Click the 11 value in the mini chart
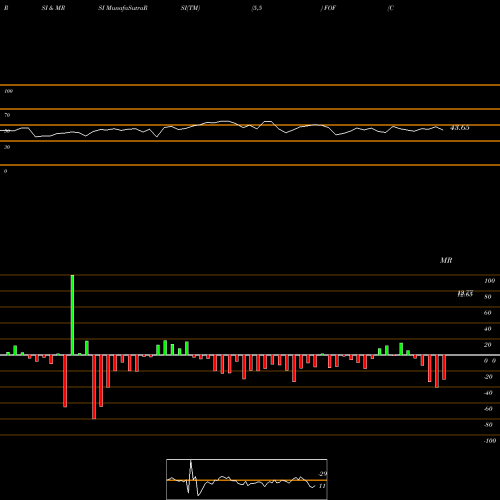Screen dimensions: 500x500 [322, 486]
